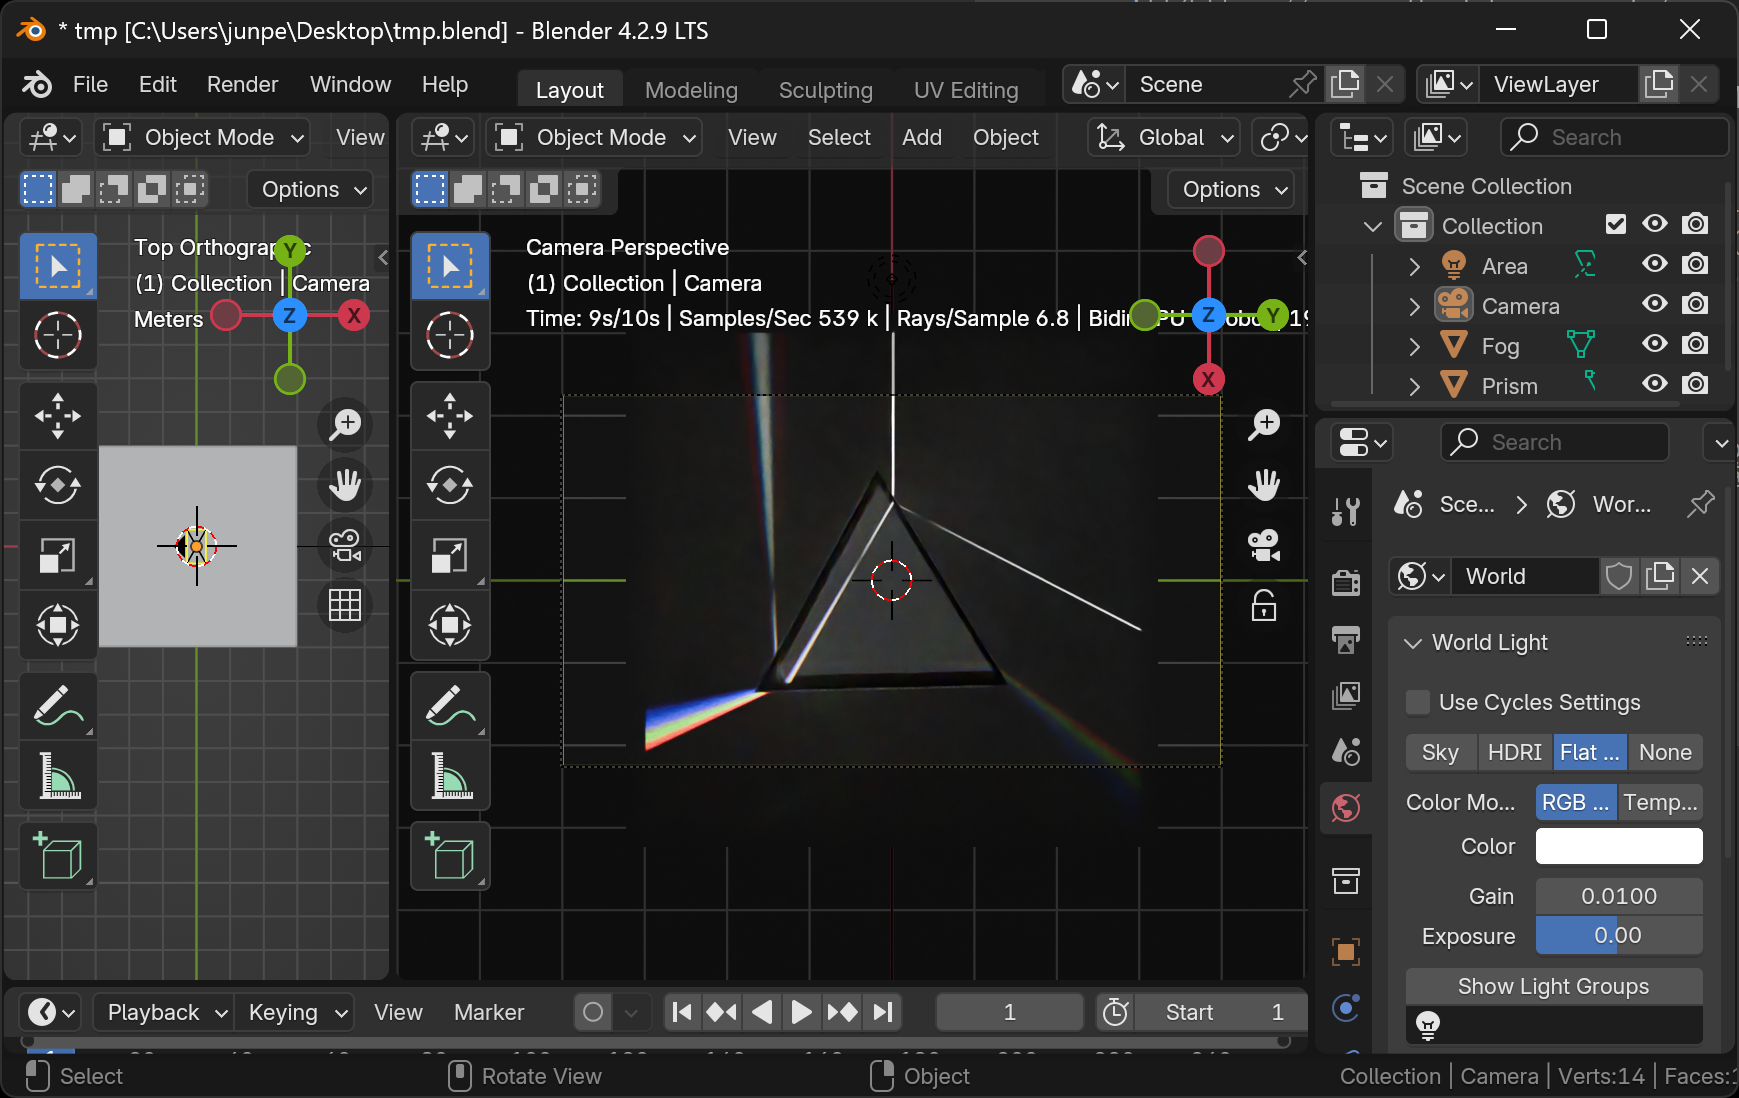Switch to the Modeling workspace tab
The image size is (1739, 1098).
click(691, 90)
